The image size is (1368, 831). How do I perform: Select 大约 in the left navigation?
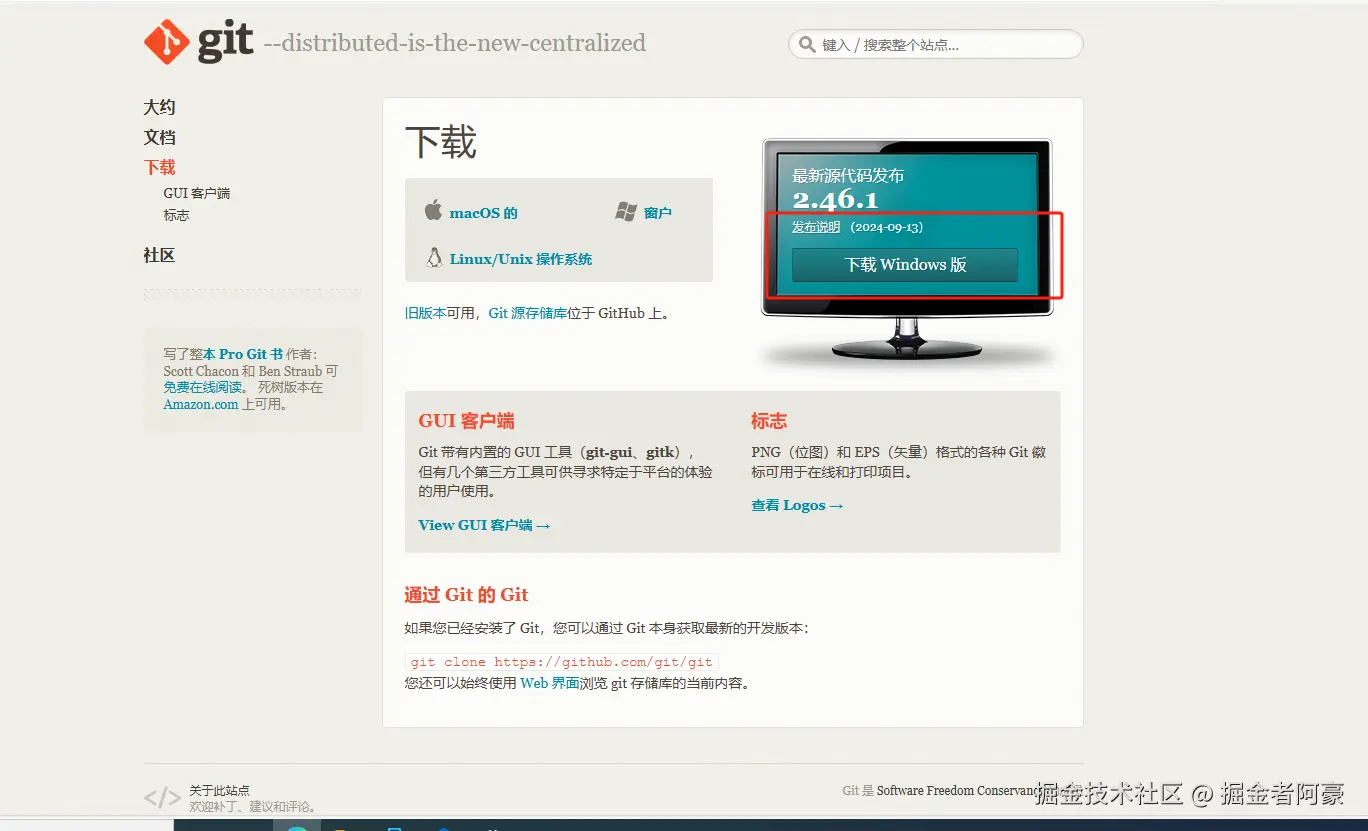[159, 106]
